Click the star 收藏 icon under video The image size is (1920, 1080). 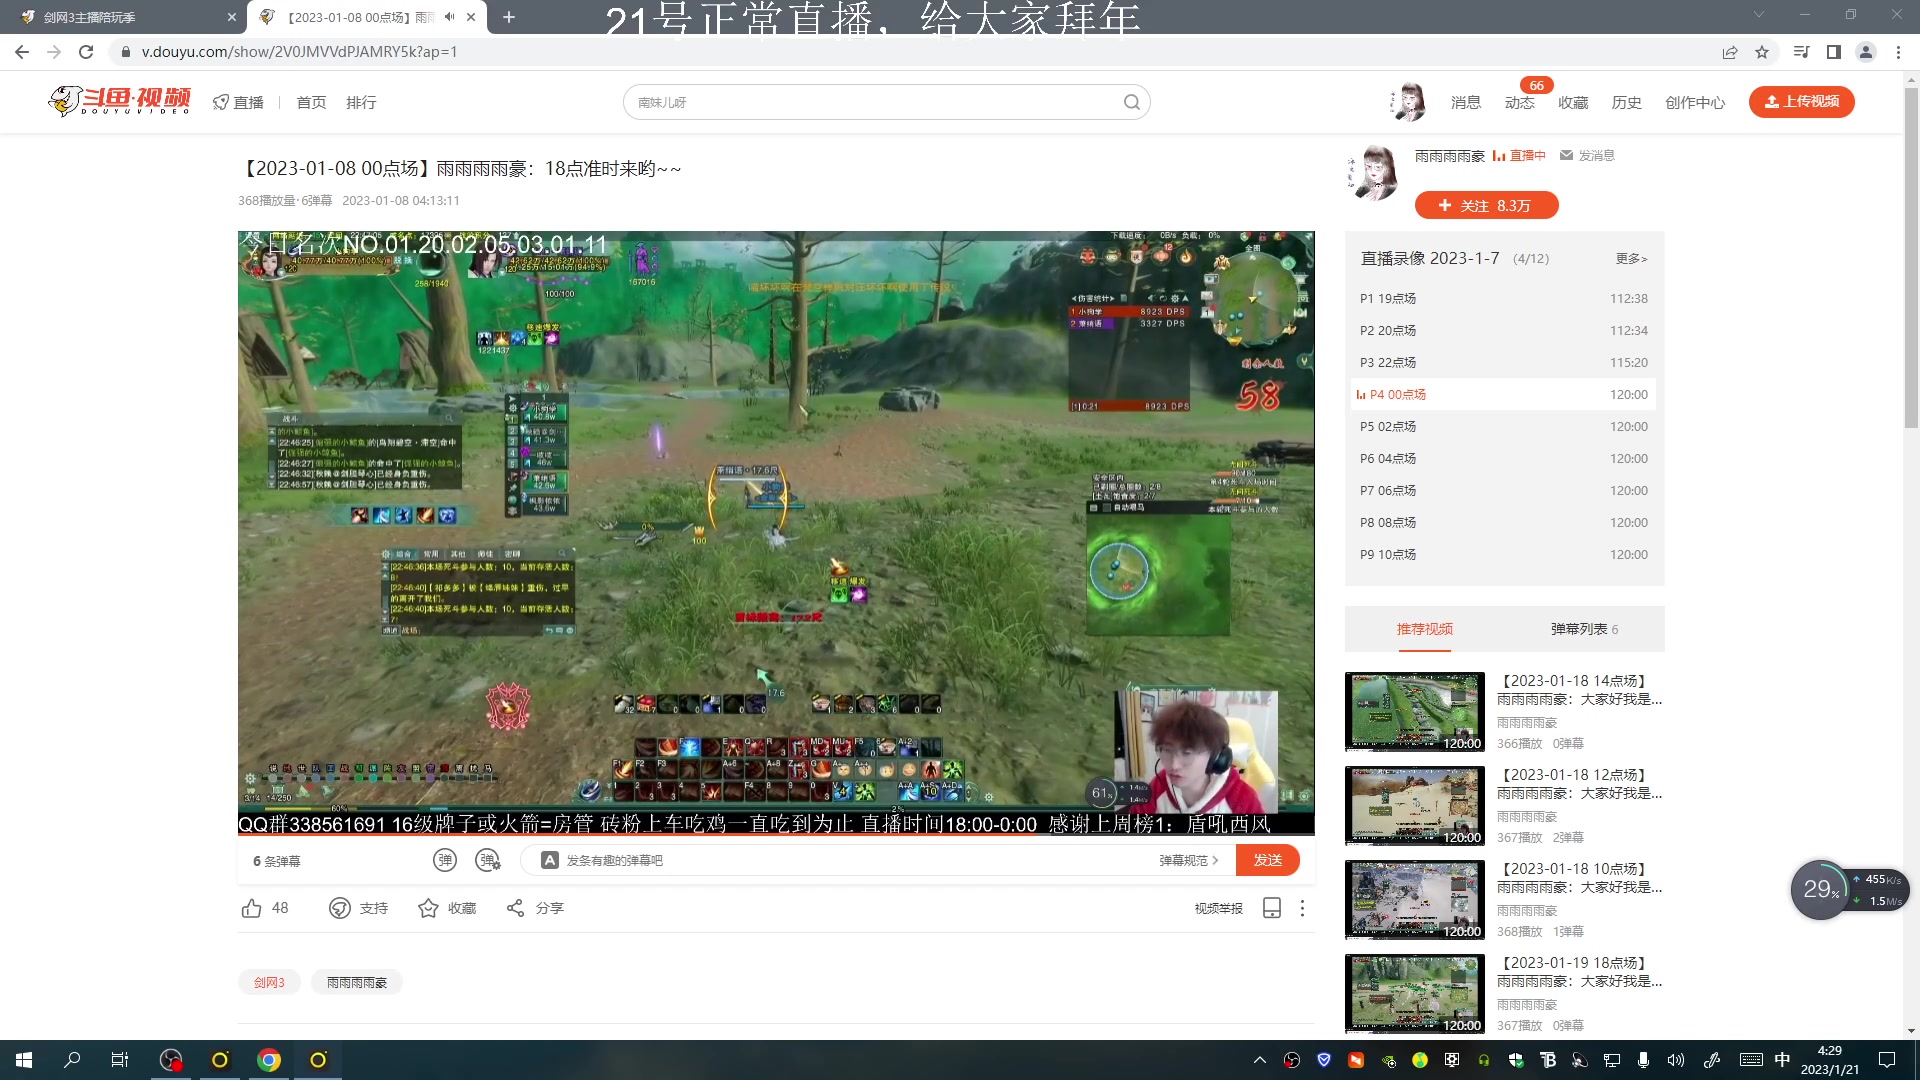[428, 908]
